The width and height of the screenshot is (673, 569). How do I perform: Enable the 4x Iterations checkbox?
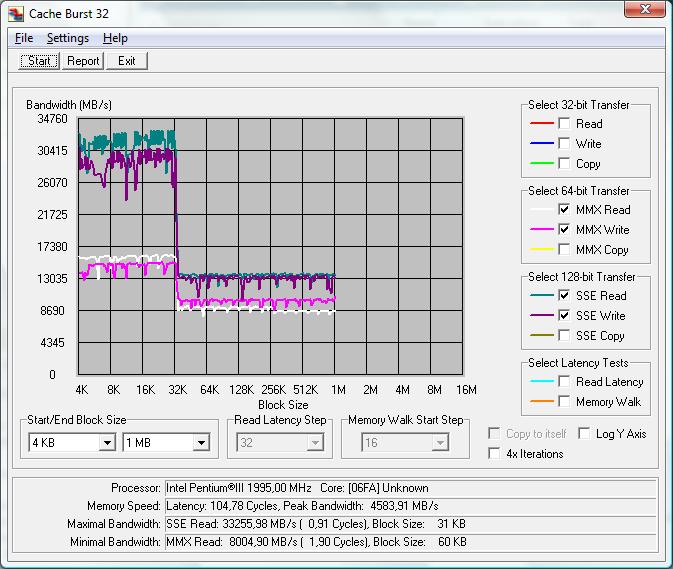pos(495,454)
